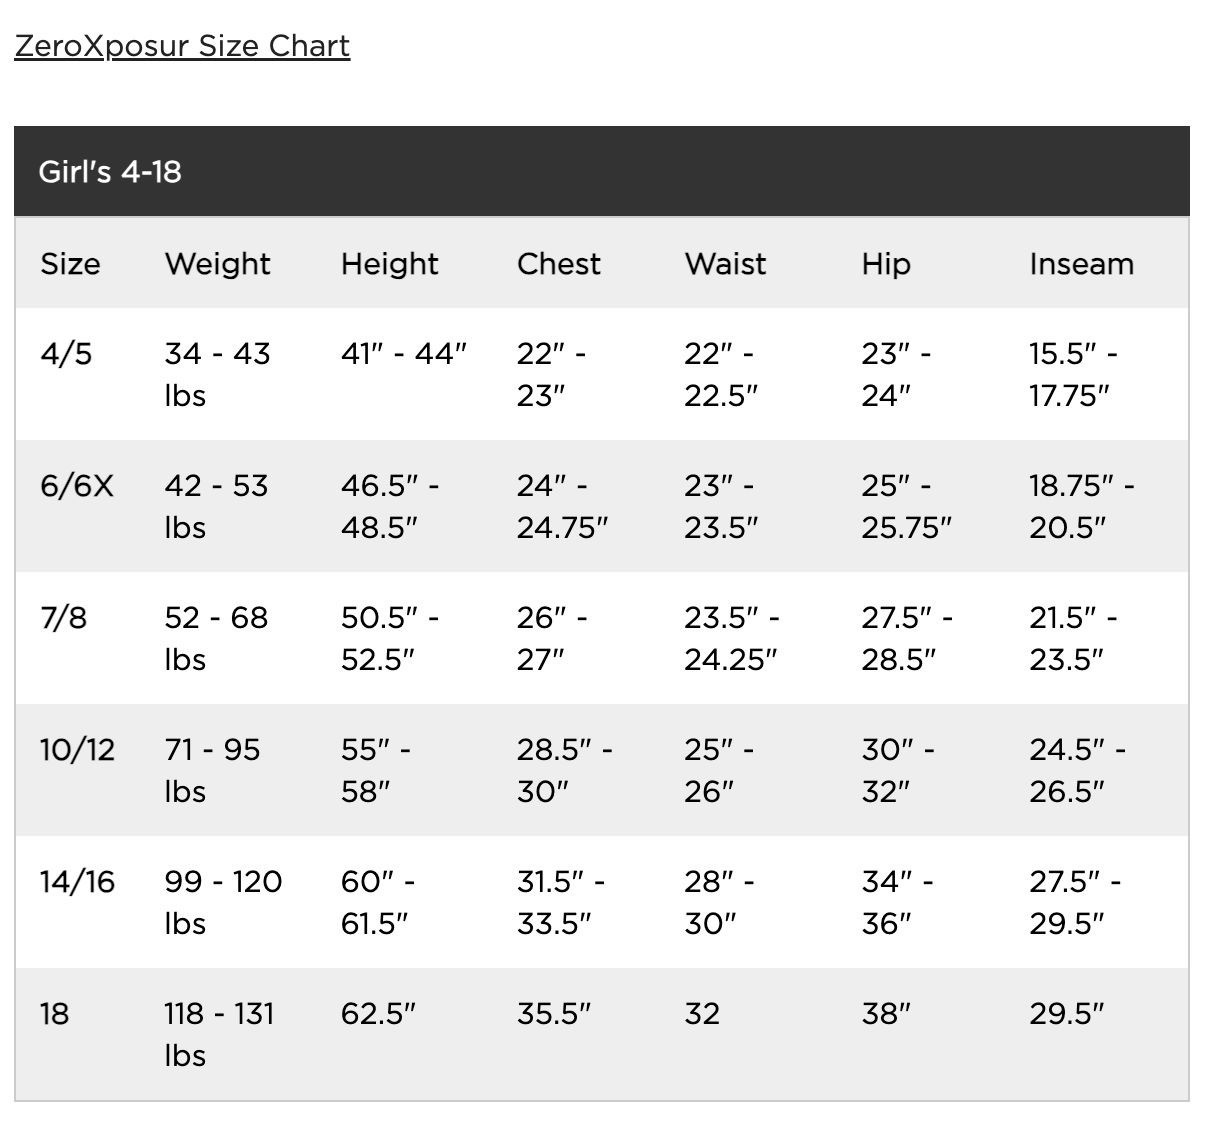Screen dimensions: 1214x1128
Task: Select the 10/12 size row label
Action: coord(77,750)
